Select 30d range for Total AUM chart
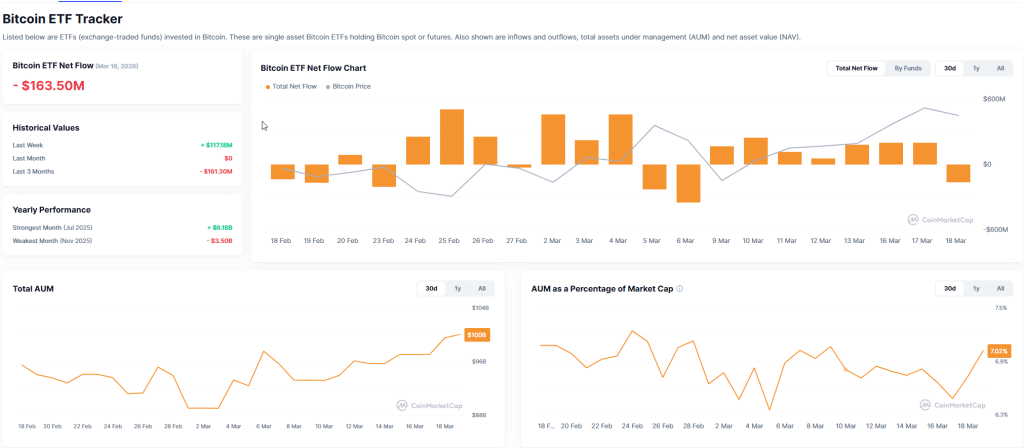1024x448 pixels. pyautogui.click(x=431, y=289)
